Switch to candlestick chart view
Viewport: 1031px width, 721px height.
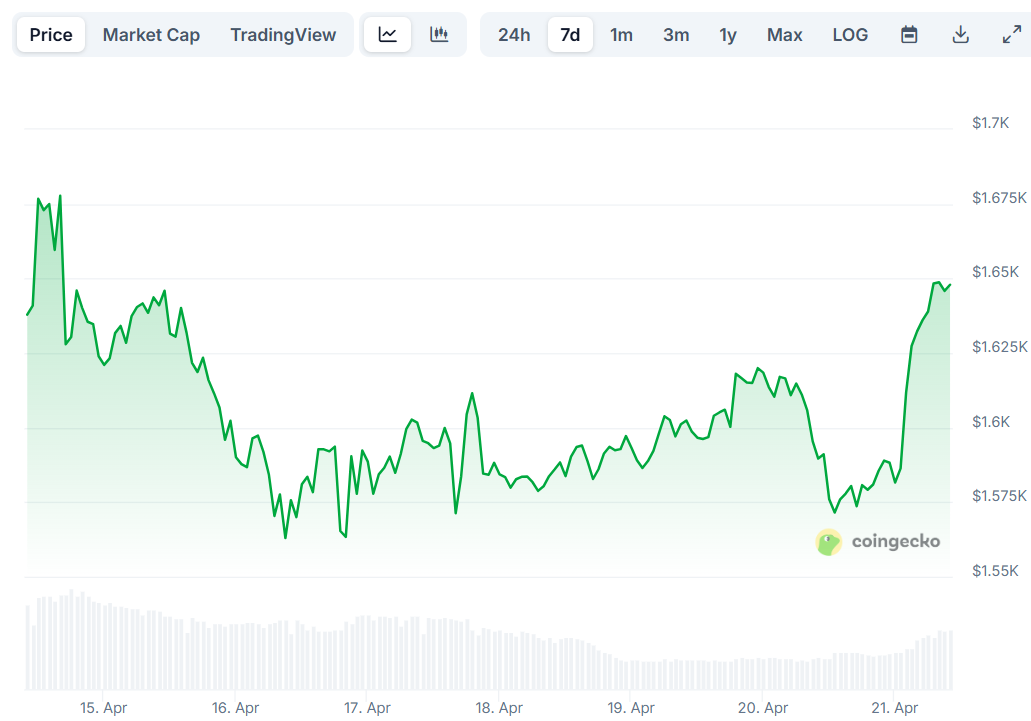click(x=438, y=34)
